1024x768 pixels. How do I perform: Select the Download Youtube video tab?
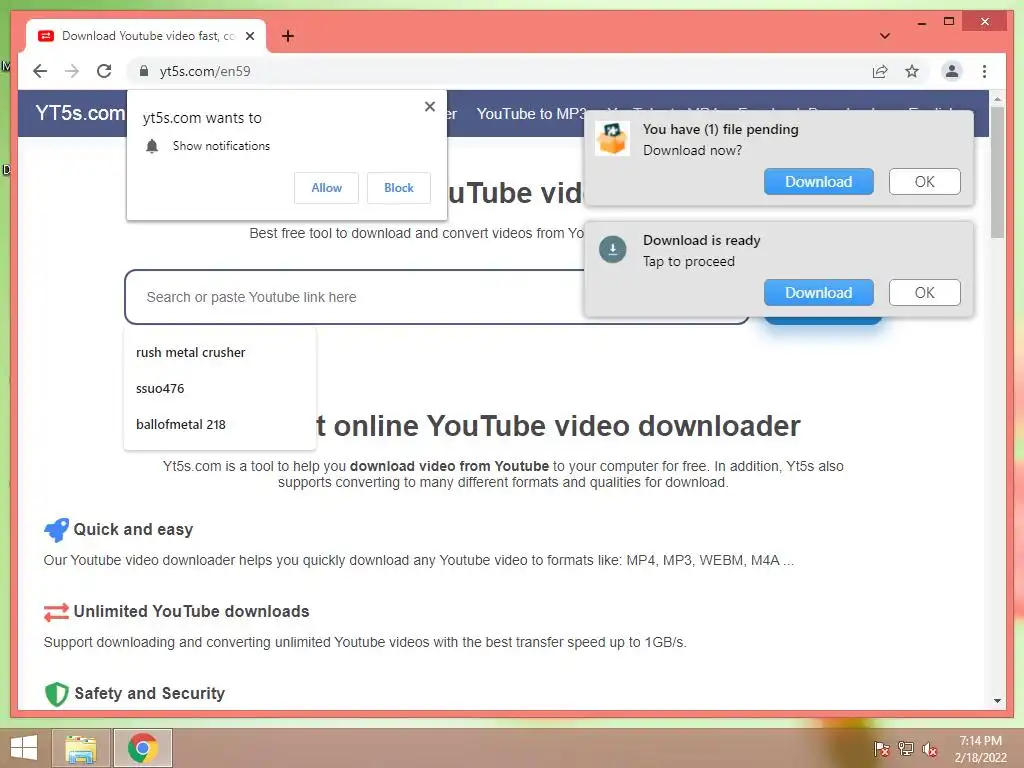point(146,36)
